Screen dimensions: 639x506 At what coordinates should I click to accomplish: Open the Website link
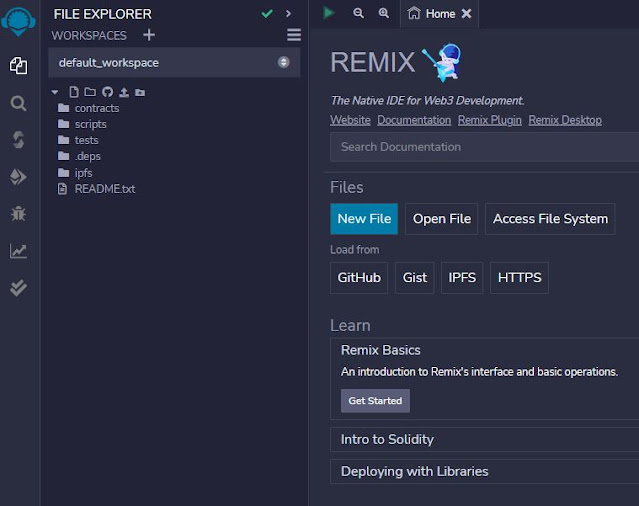(x=350, y=120)
